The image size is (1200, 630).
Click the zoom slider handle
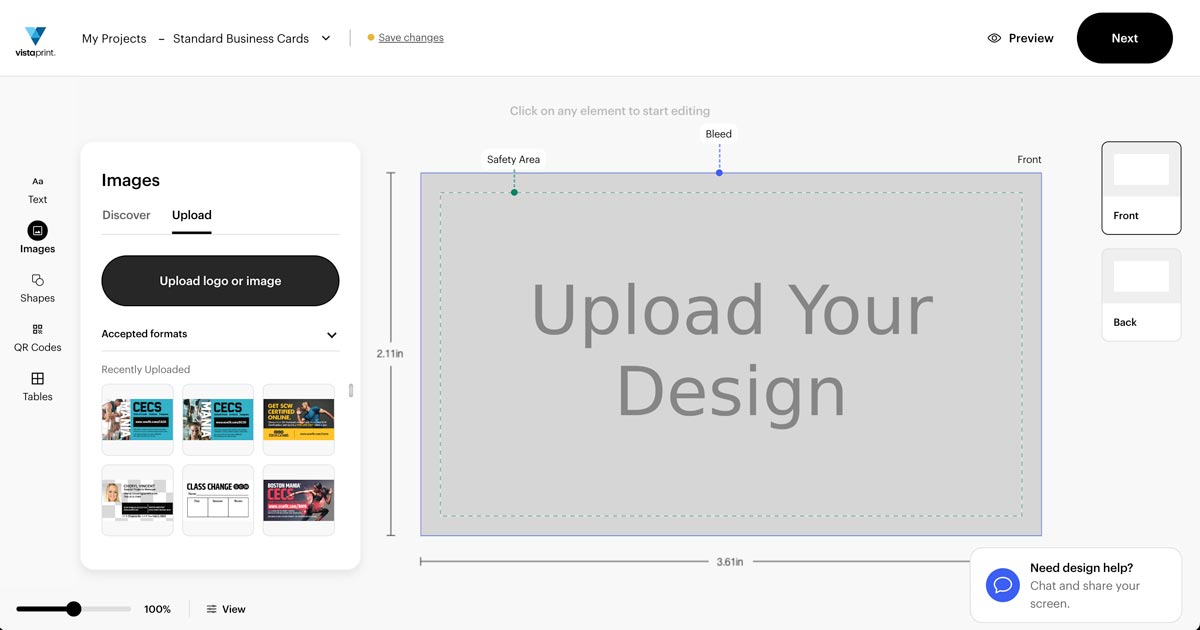tap(73, 609)
